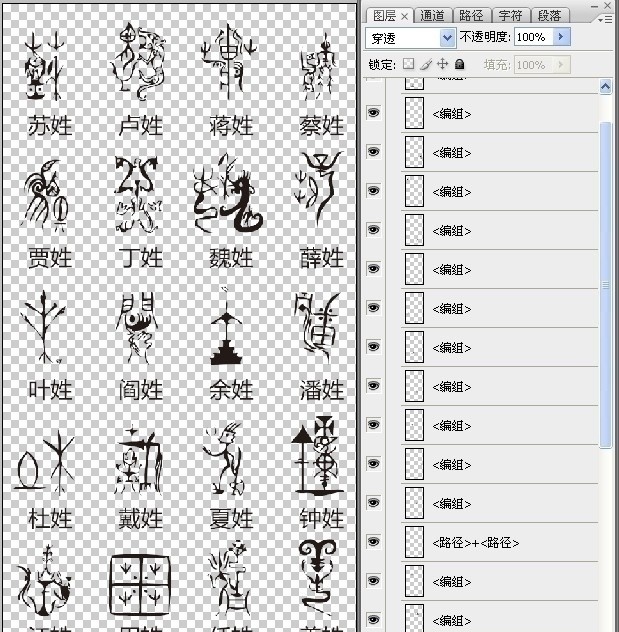Click the 不透明度 100% input field
The image size is (619, 632).
[534, 37]
